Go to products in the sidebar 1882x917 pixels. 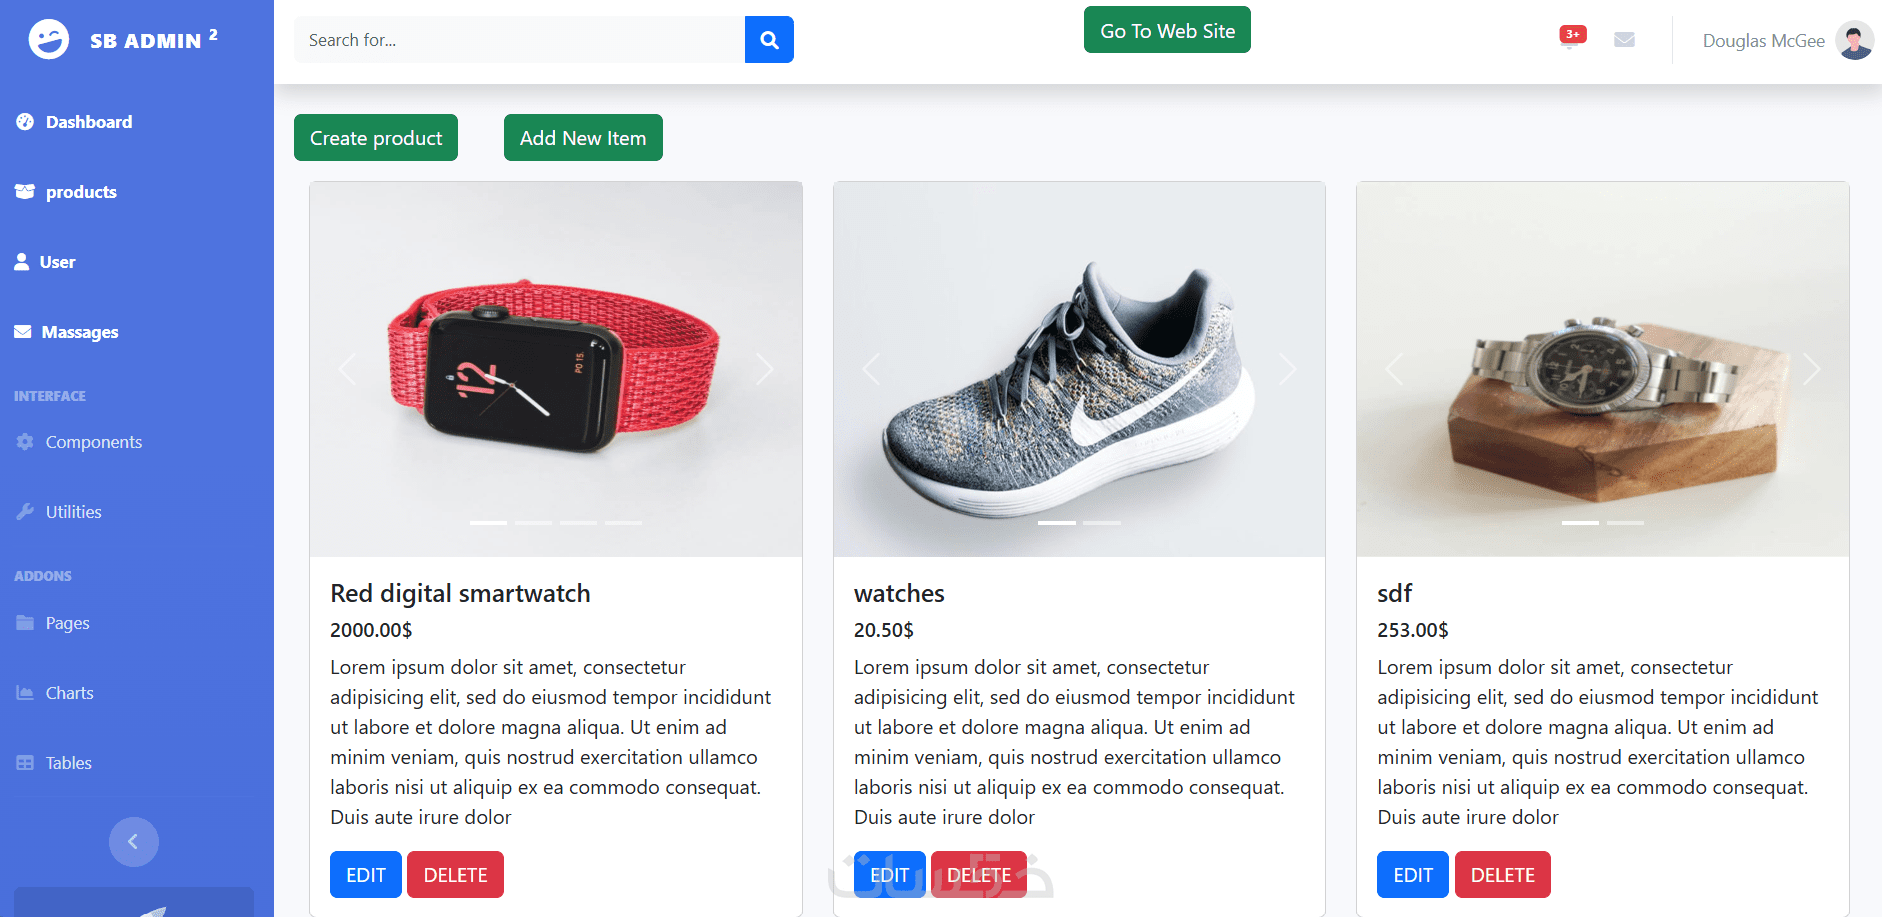click(80, 192)
